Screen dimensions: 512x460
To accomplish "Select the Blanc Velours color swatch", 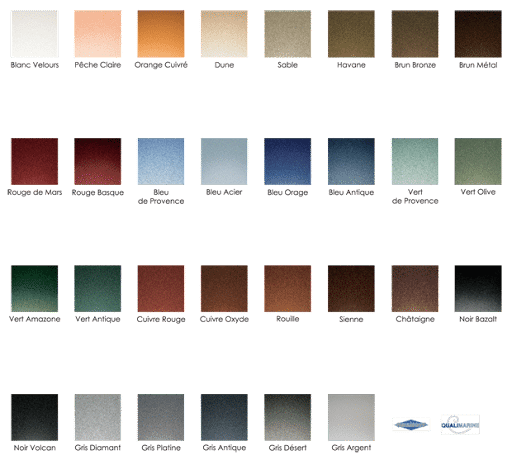I will (34, 34).
